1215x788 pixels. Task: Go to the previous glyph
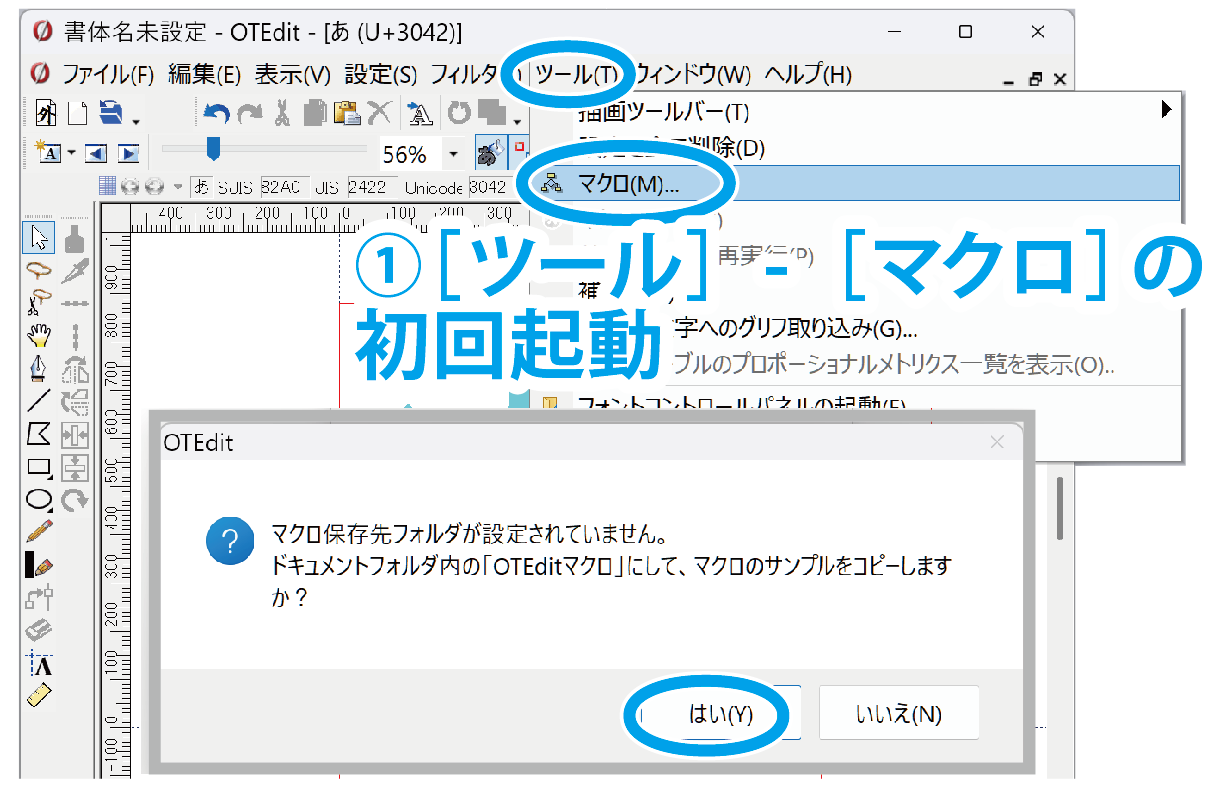point(95,154)
